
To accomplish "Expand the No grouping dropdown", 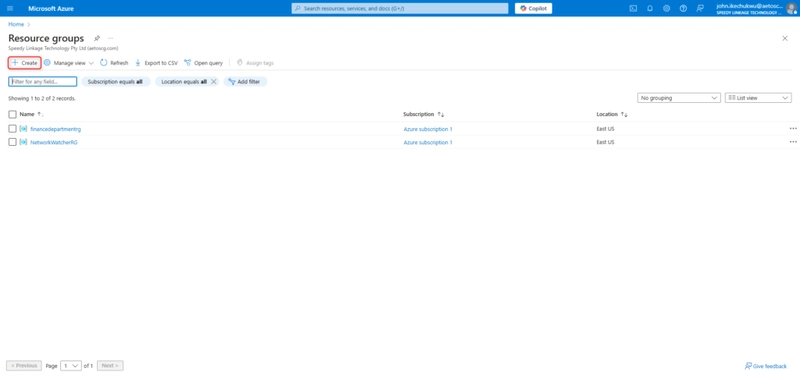I will (x=679, y=98).
